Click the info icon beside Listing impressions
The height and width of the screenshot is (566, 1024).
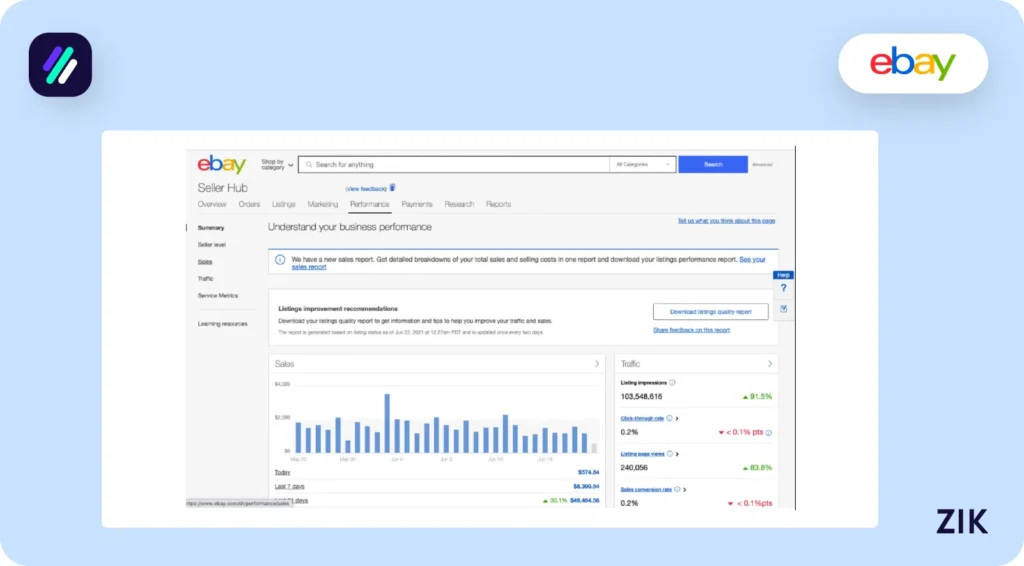672,382
